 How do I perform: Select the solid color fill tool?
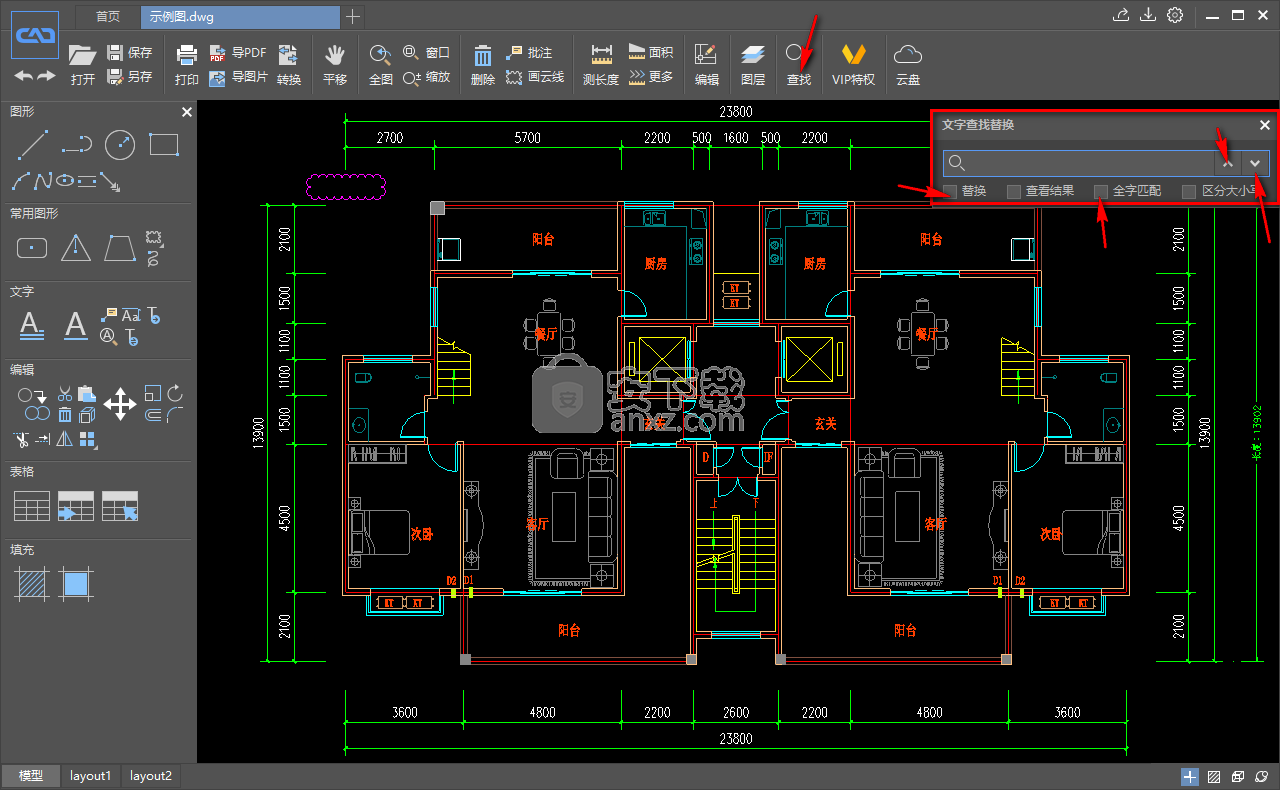tap(76, 583)
